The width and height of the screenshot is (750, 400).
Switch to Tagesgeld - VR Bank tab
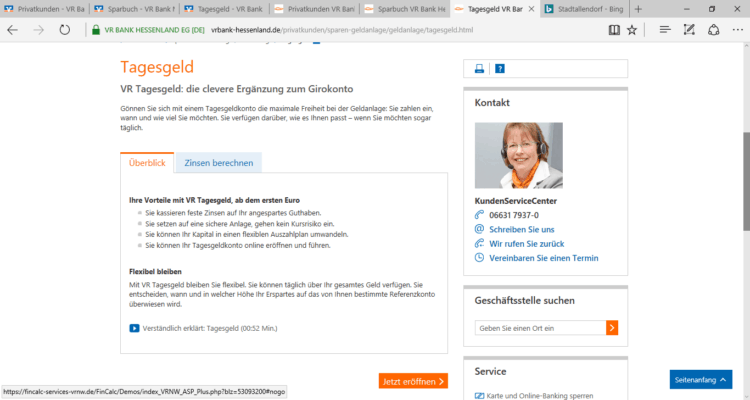[x=224, y=9]
